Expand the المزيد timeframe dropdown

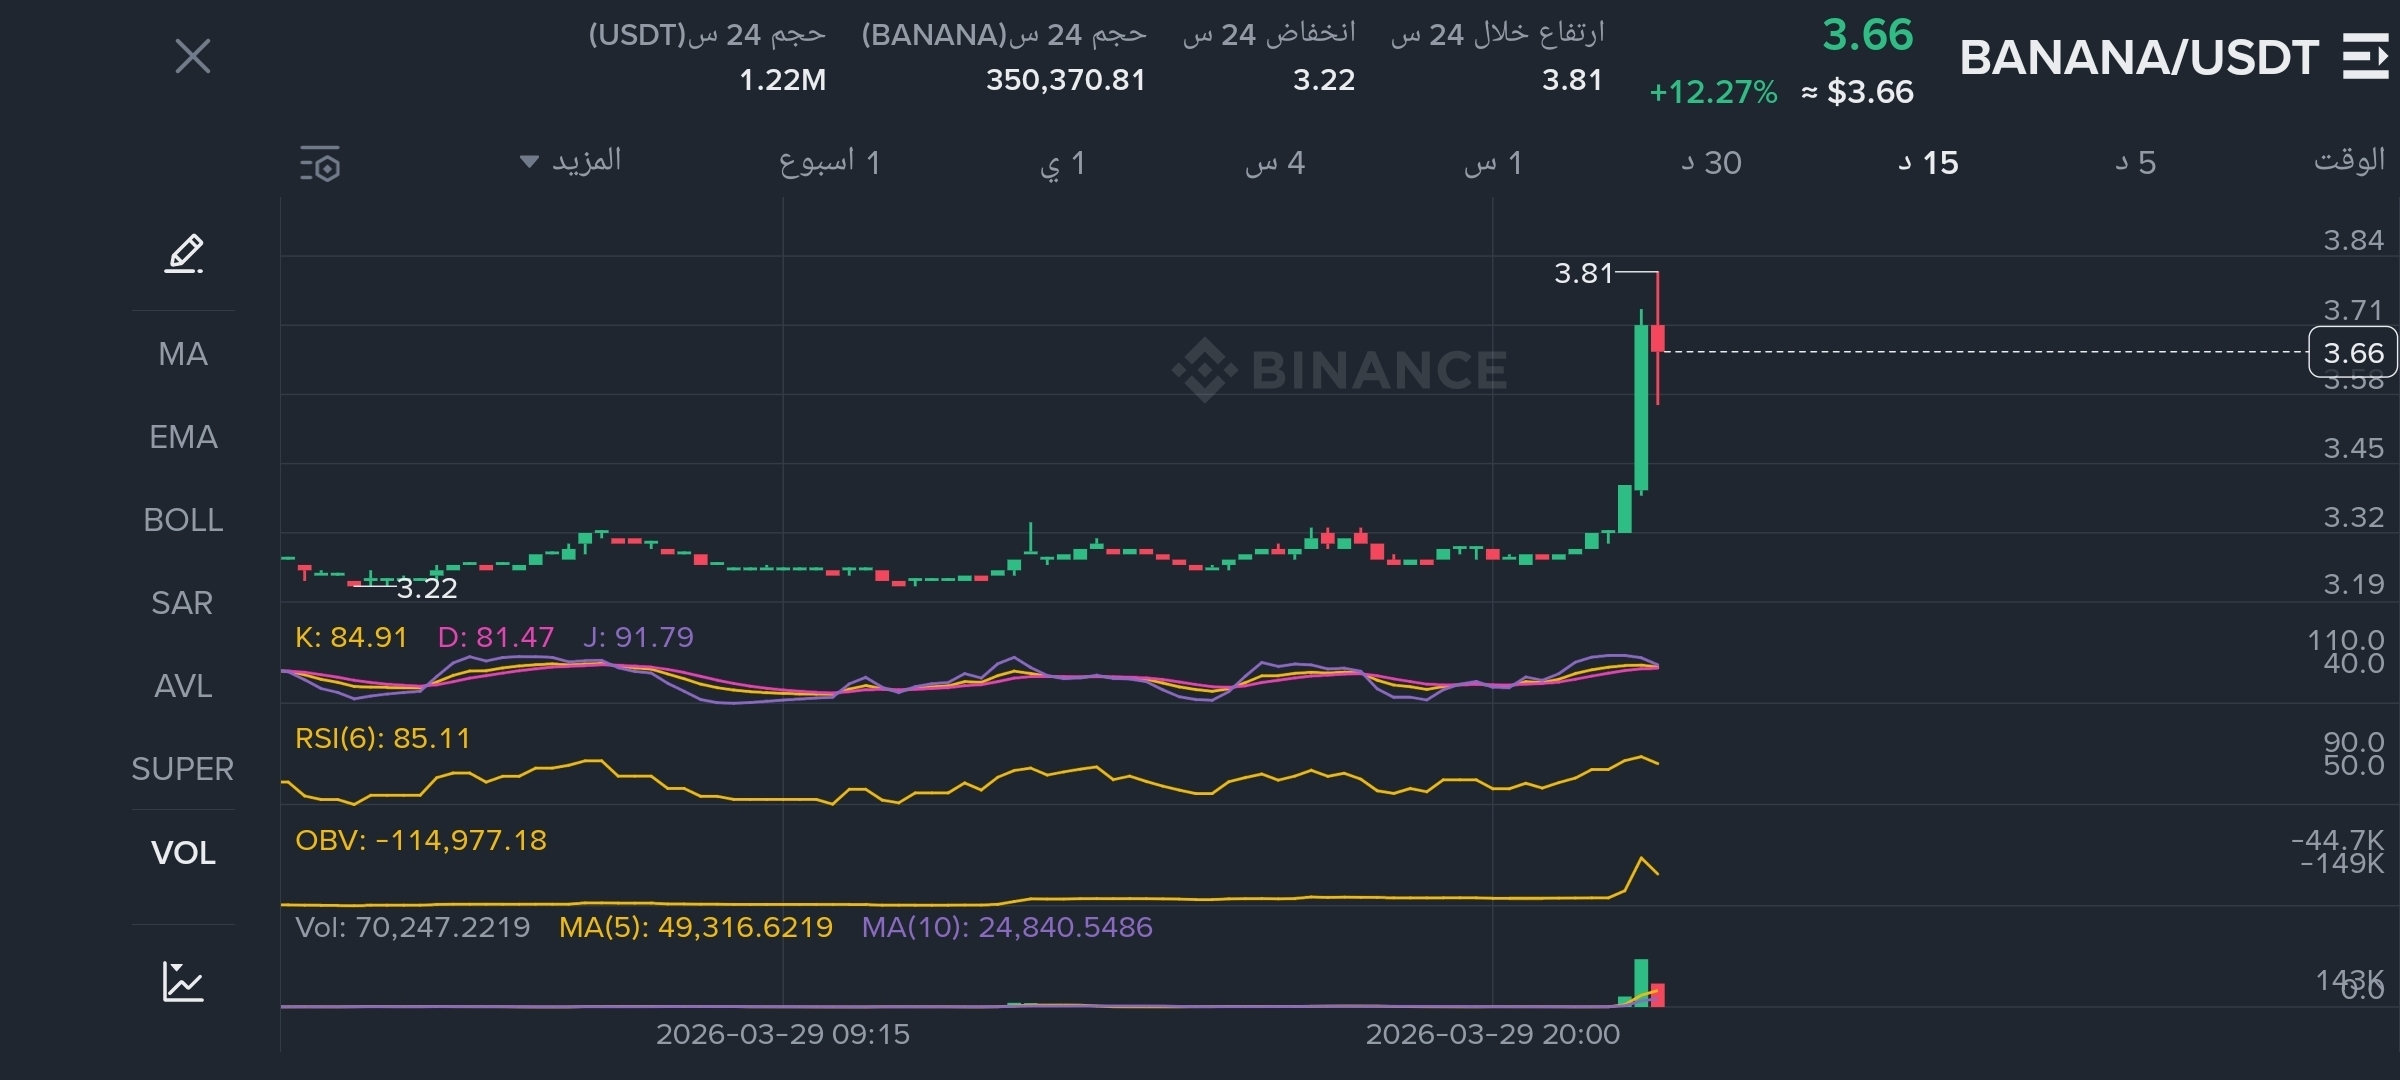coord(571,161)
